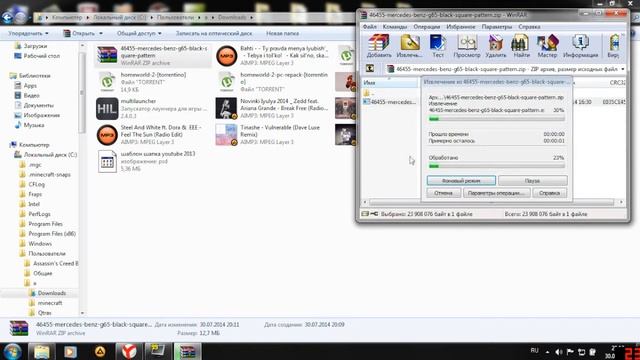Click the WinRAR Find (Найти) binoculars icon
Image resolution: width=640 pixels, height=360 pixels.
[x=520, y=46]
